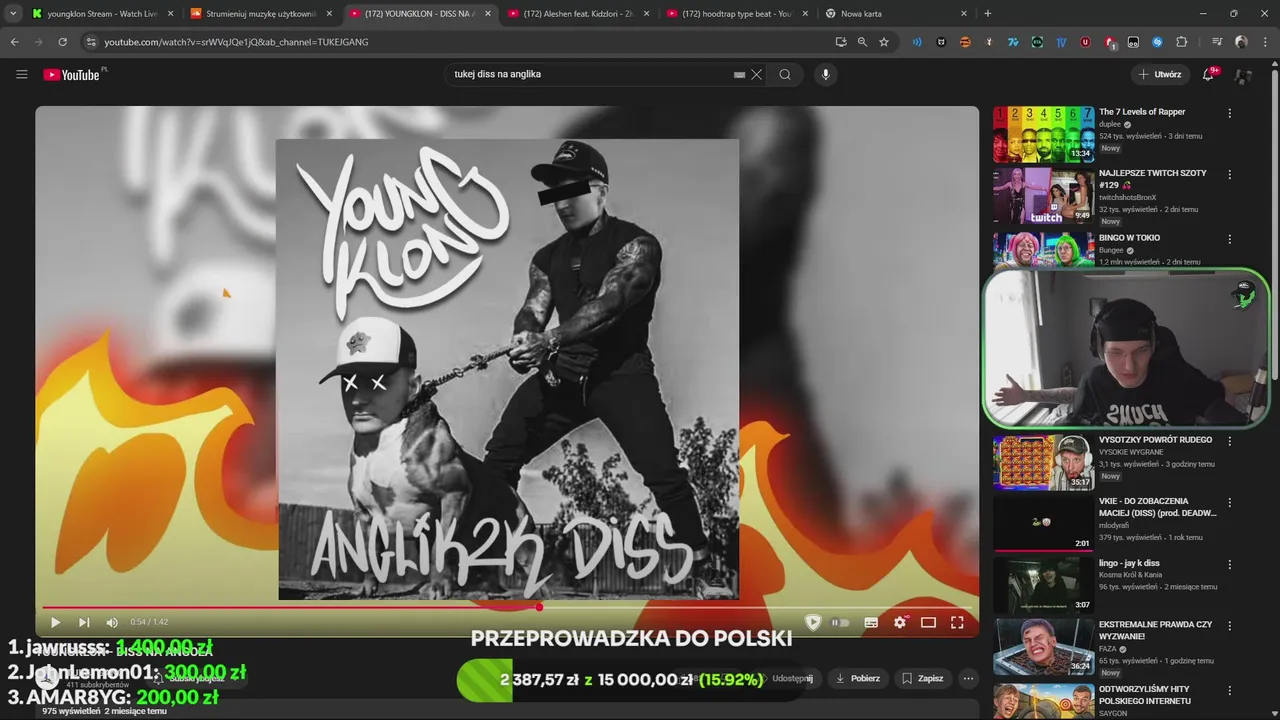Viewport: 1280px width, 720px height.
Task: Expand the Chrome tab search chevron
Action: [x=13, y=13]
